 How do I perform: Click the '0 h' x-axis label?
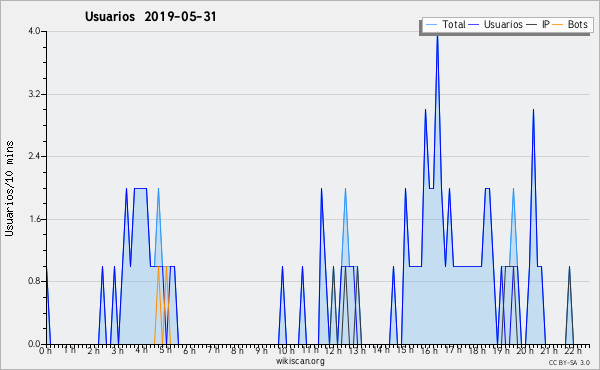tap(46, 350)
